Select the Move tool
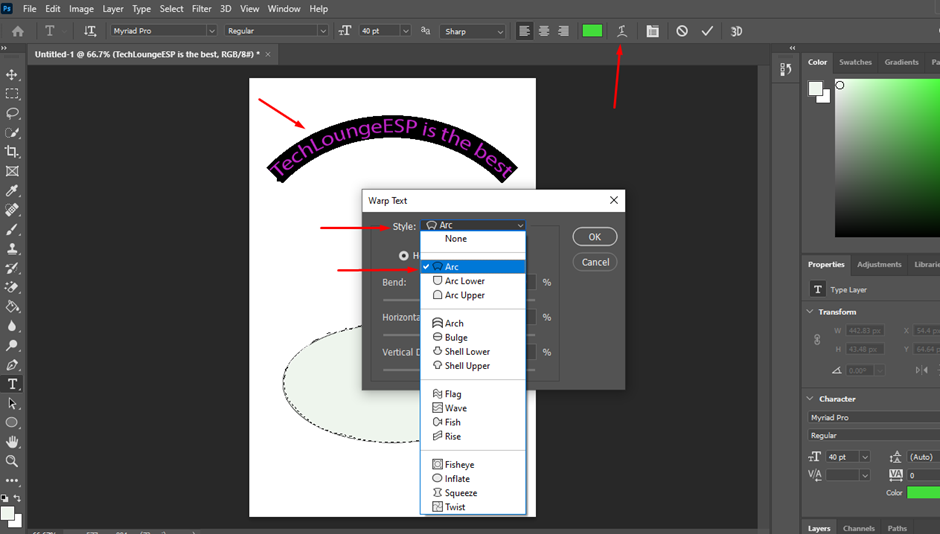This screenshot has width=940, height=534. (12, 74)
